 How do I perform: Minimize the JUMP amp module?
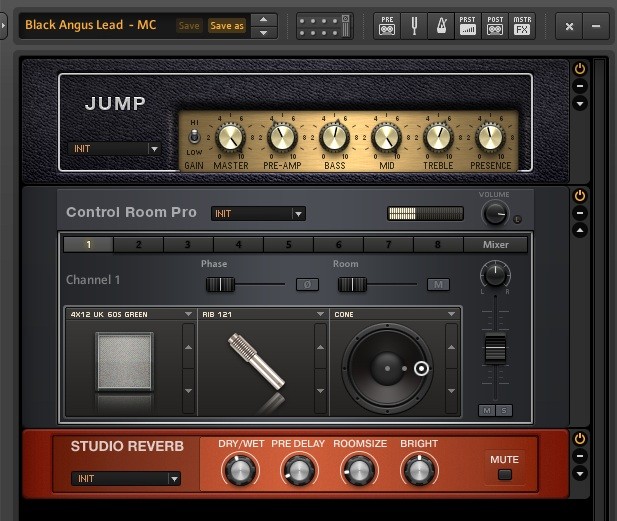[x=580, y=86]
